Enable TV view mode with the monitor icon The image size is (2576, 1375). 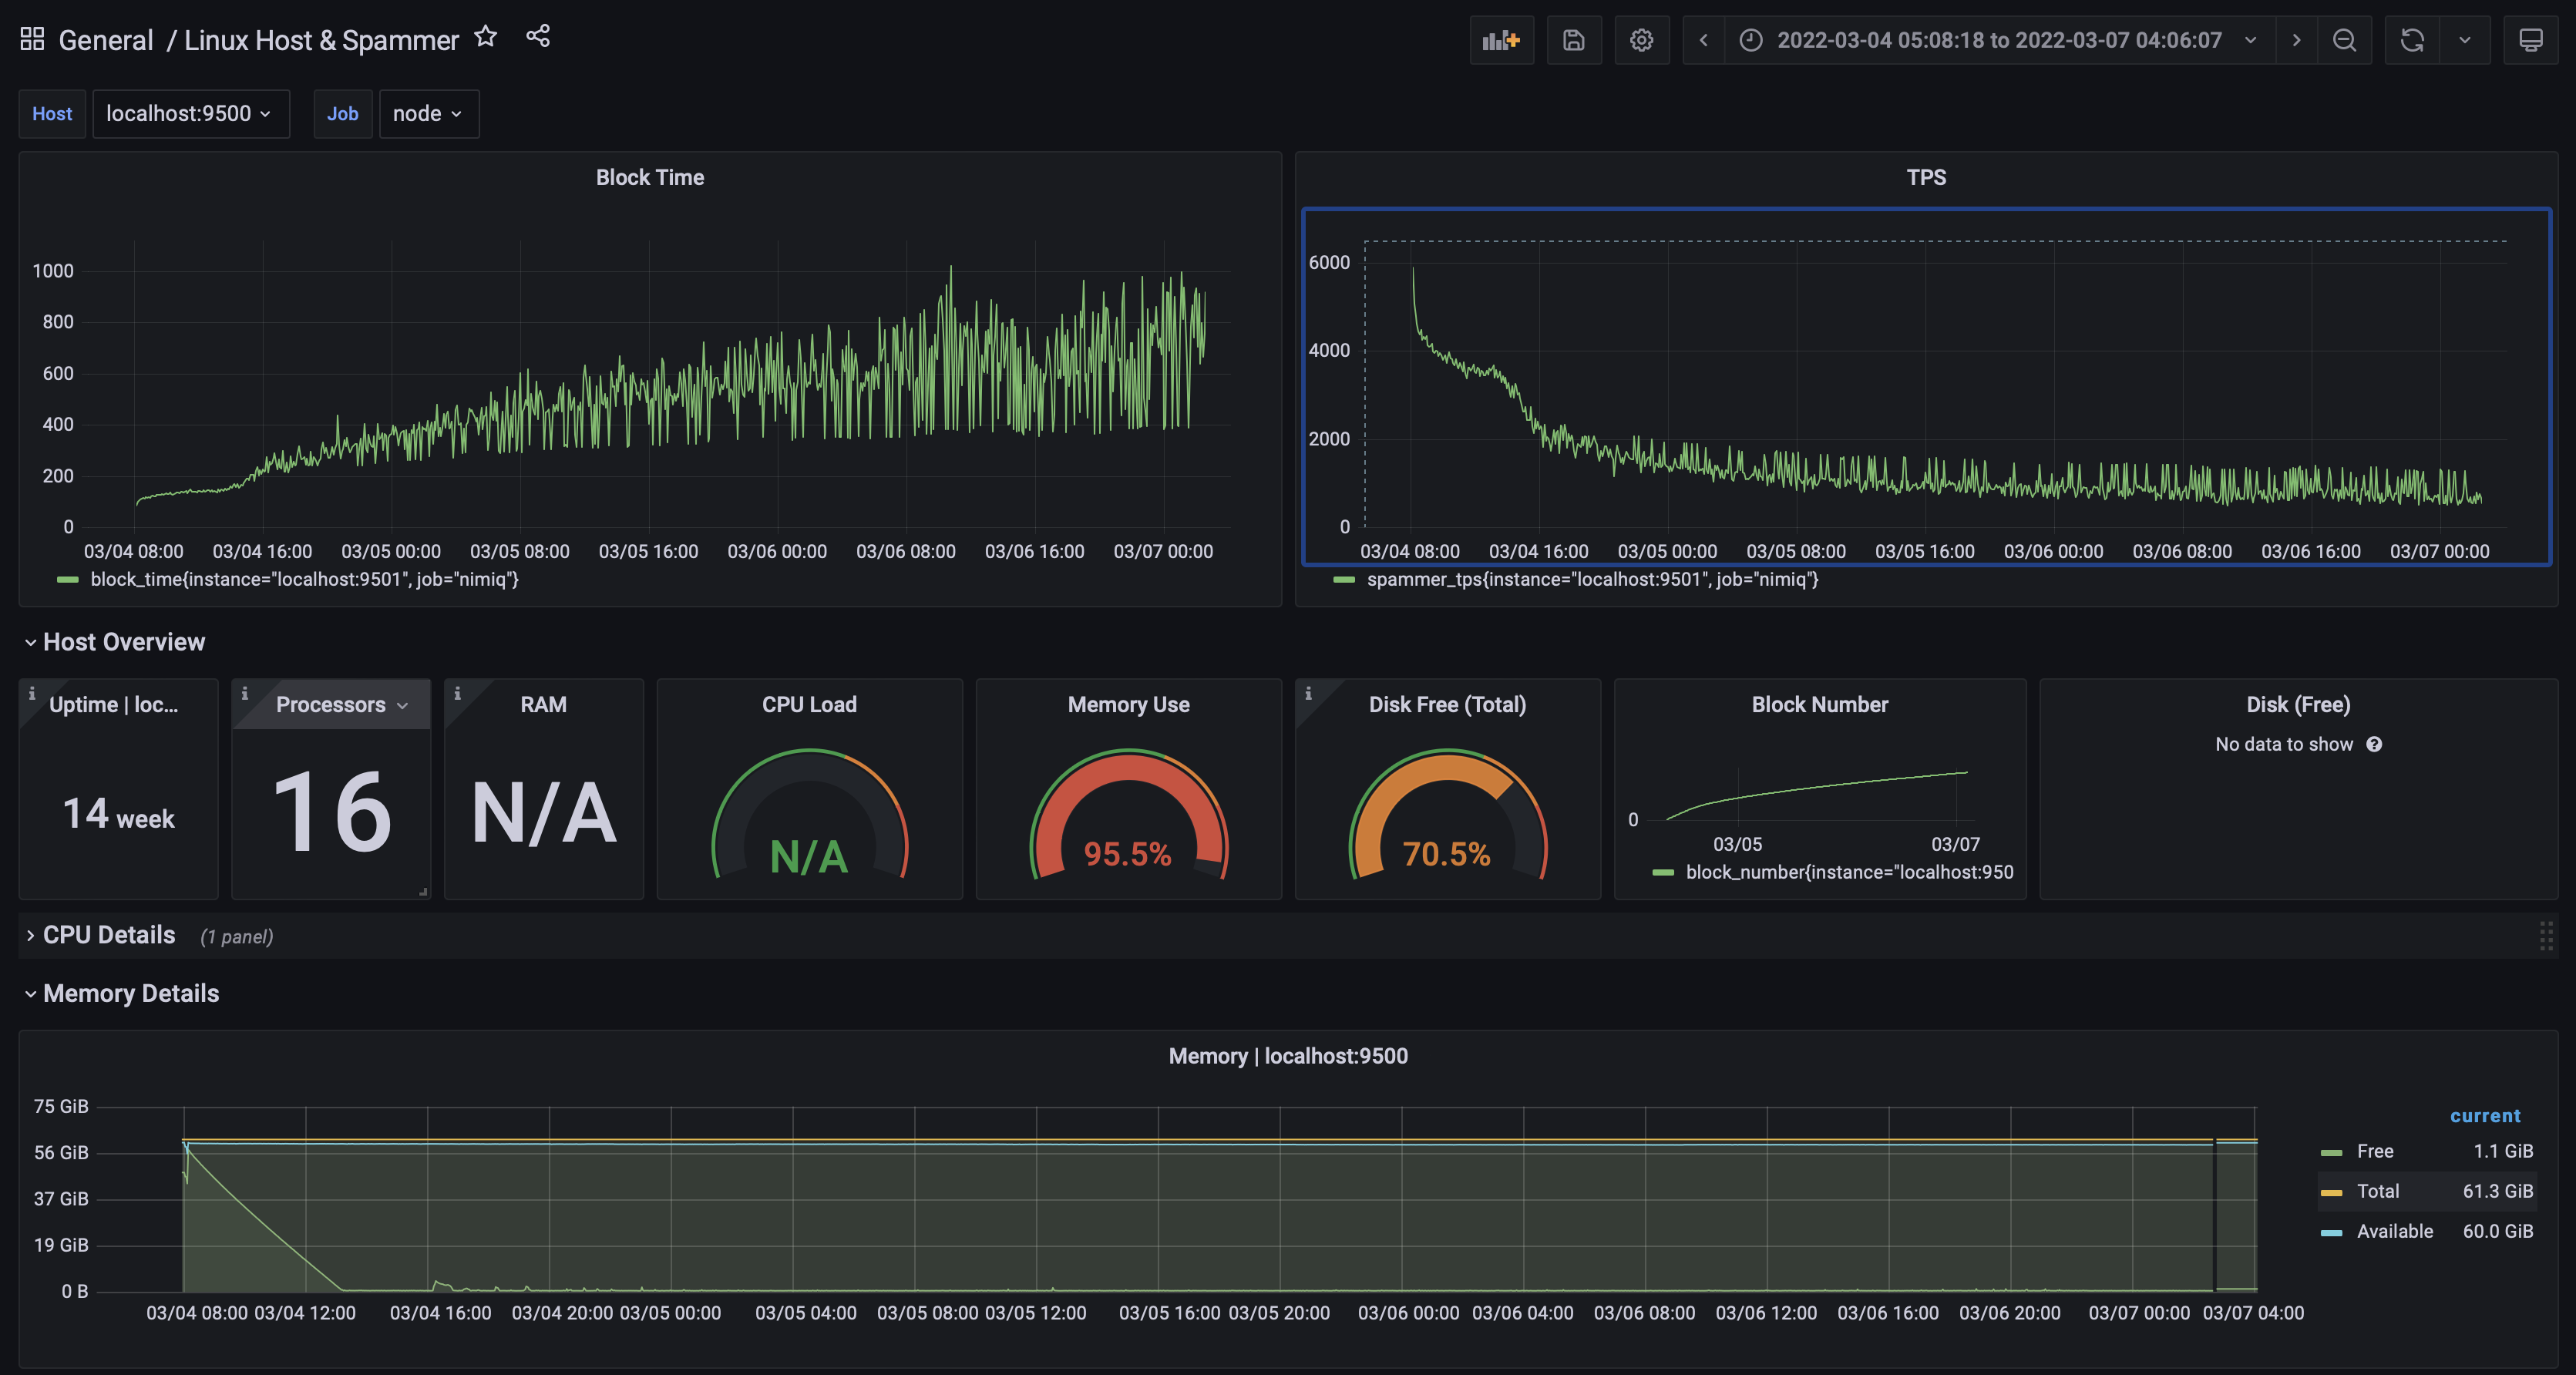point(2531,40)
